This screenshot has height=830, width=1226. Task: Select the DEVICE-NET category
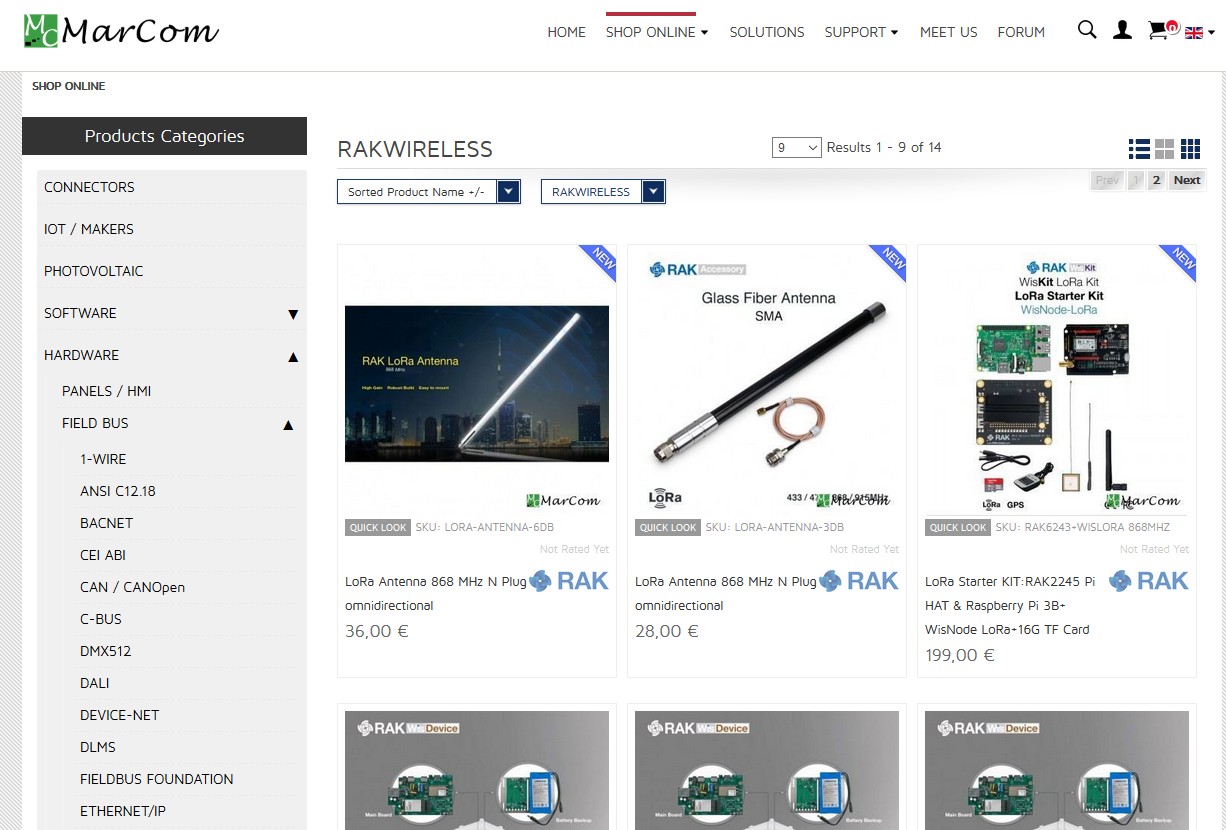(x=120, y=715)
